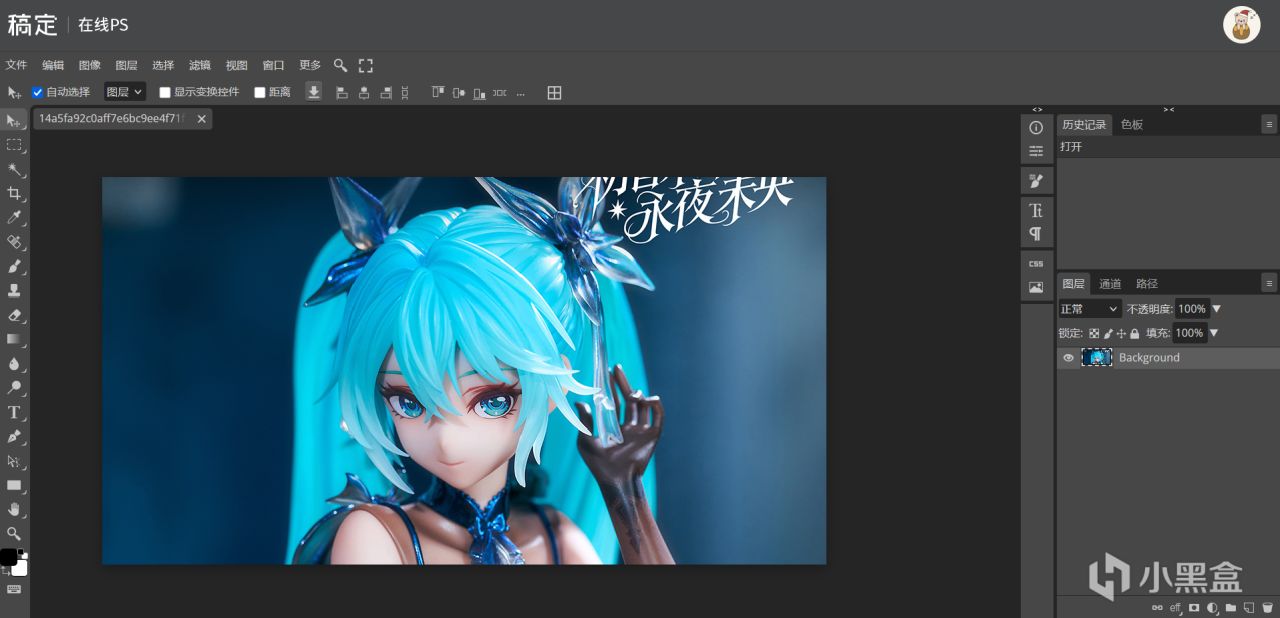
Task: Open the Paragraph panel icon
Action: [x=1036, y=234]
